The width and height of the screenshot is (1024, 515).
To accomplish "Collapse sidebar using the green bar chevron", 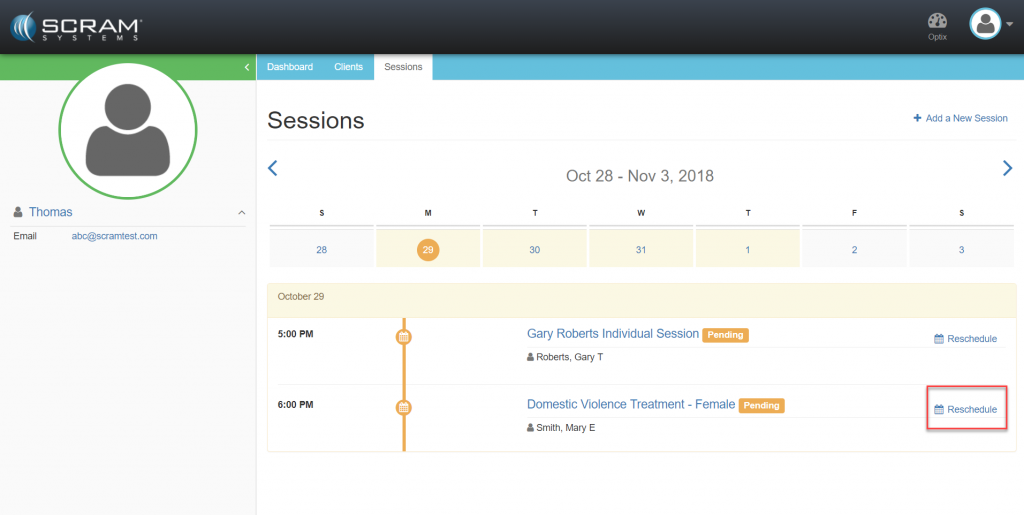I will point(247,67).
